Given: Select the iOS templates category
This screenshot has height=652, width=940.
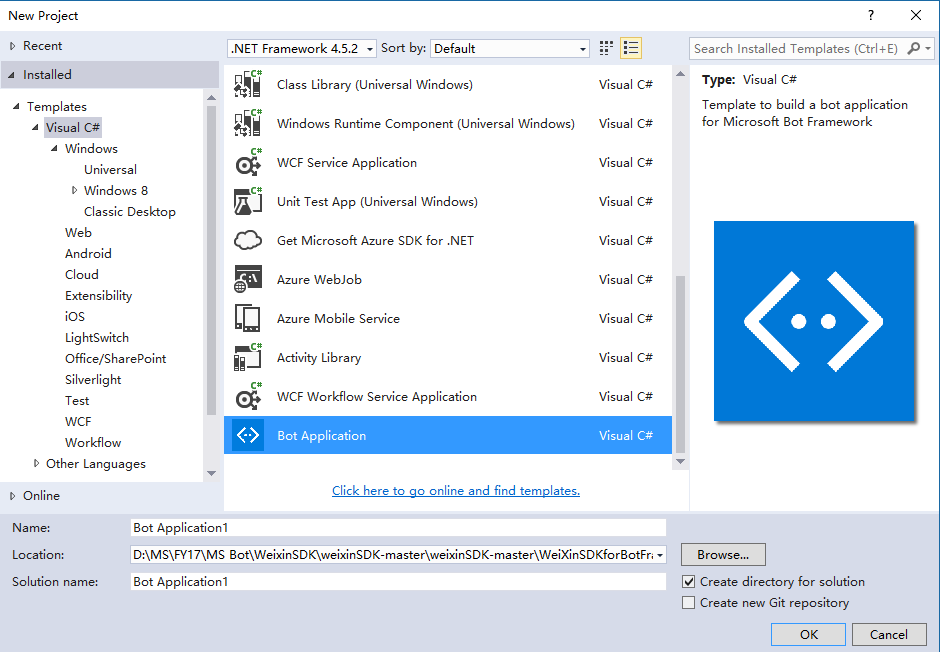Looking at the screenshot, I should [x=75, y=316].
